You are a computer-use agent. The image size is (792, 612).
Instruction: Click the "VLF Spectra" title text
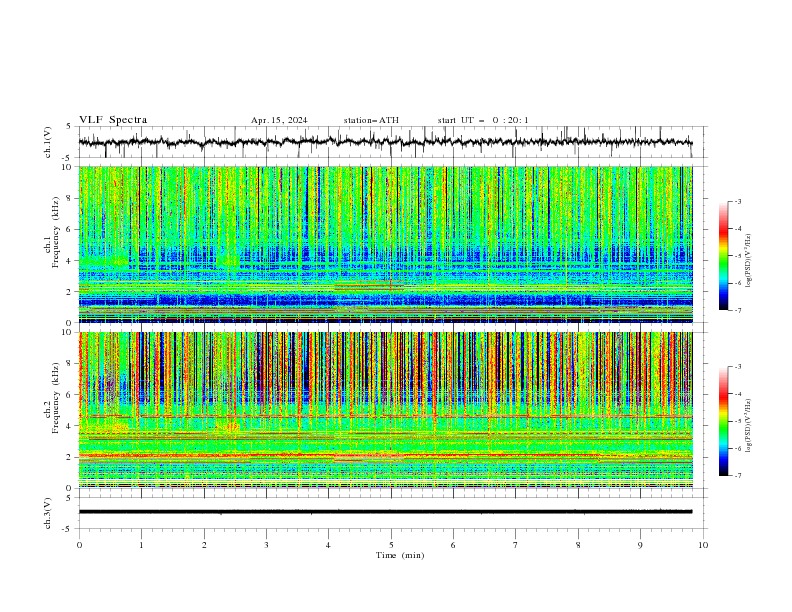[113, 120]
